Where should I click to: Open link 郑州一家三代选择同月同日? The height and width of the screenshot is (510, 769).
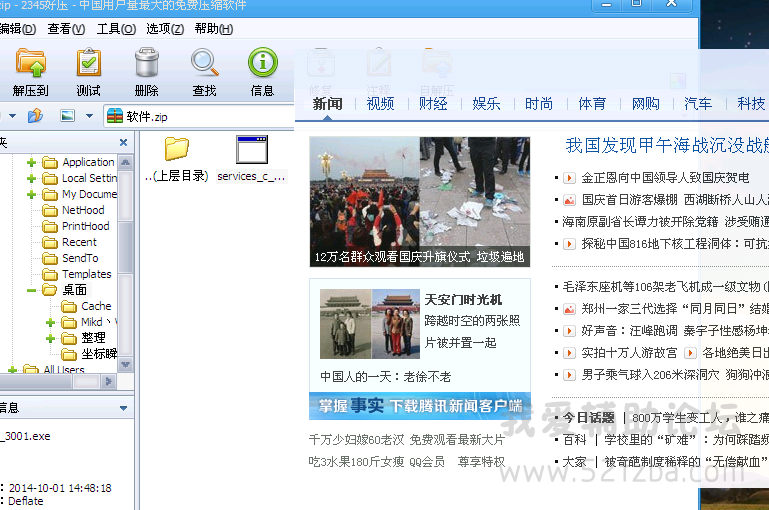[675, 309]
